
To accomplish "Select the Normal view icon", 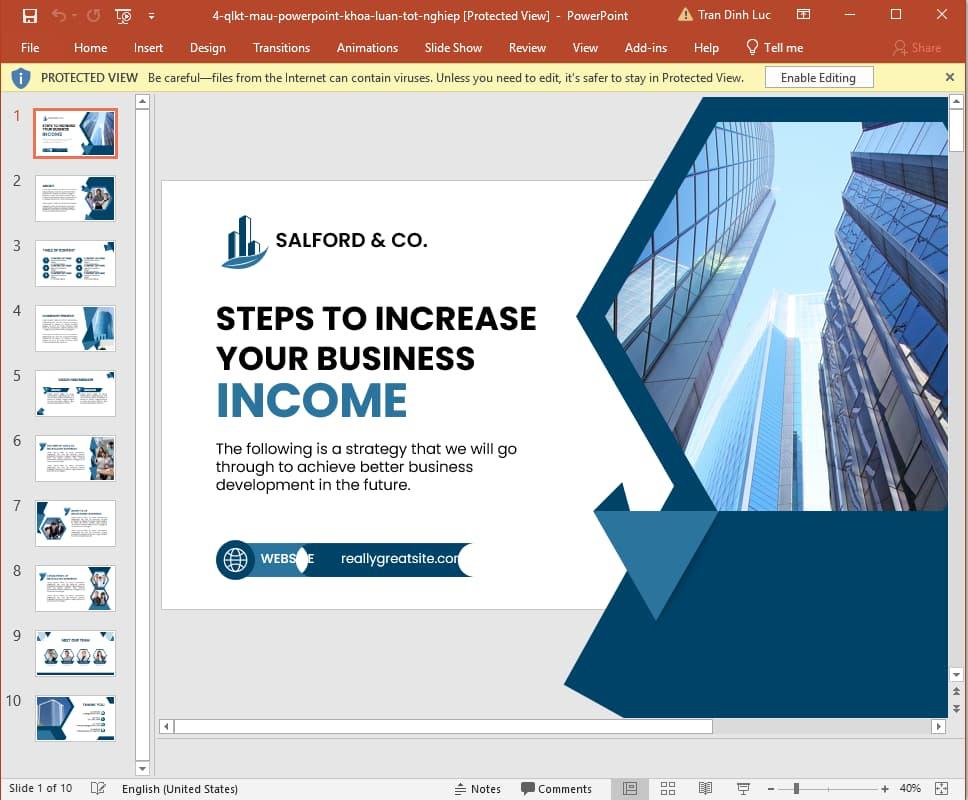I will (631, 788).
